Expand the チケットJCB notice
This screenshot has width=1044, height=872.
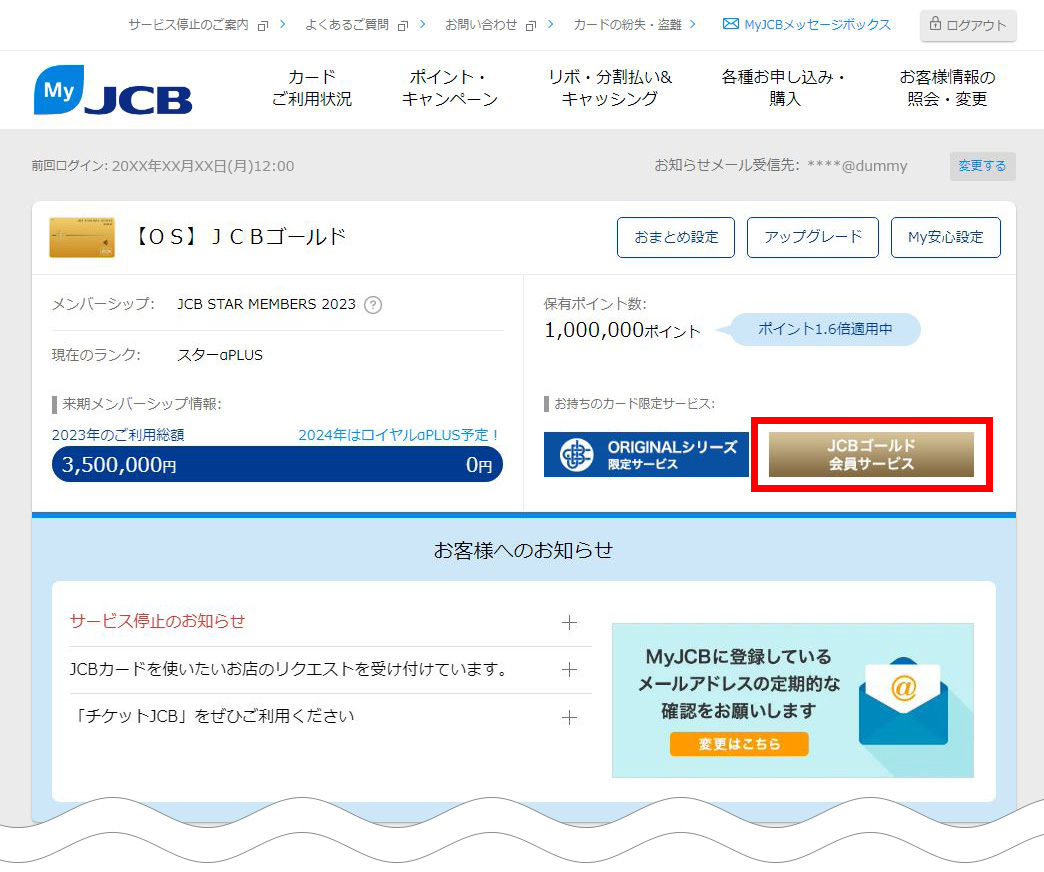(x=569, y=718)
